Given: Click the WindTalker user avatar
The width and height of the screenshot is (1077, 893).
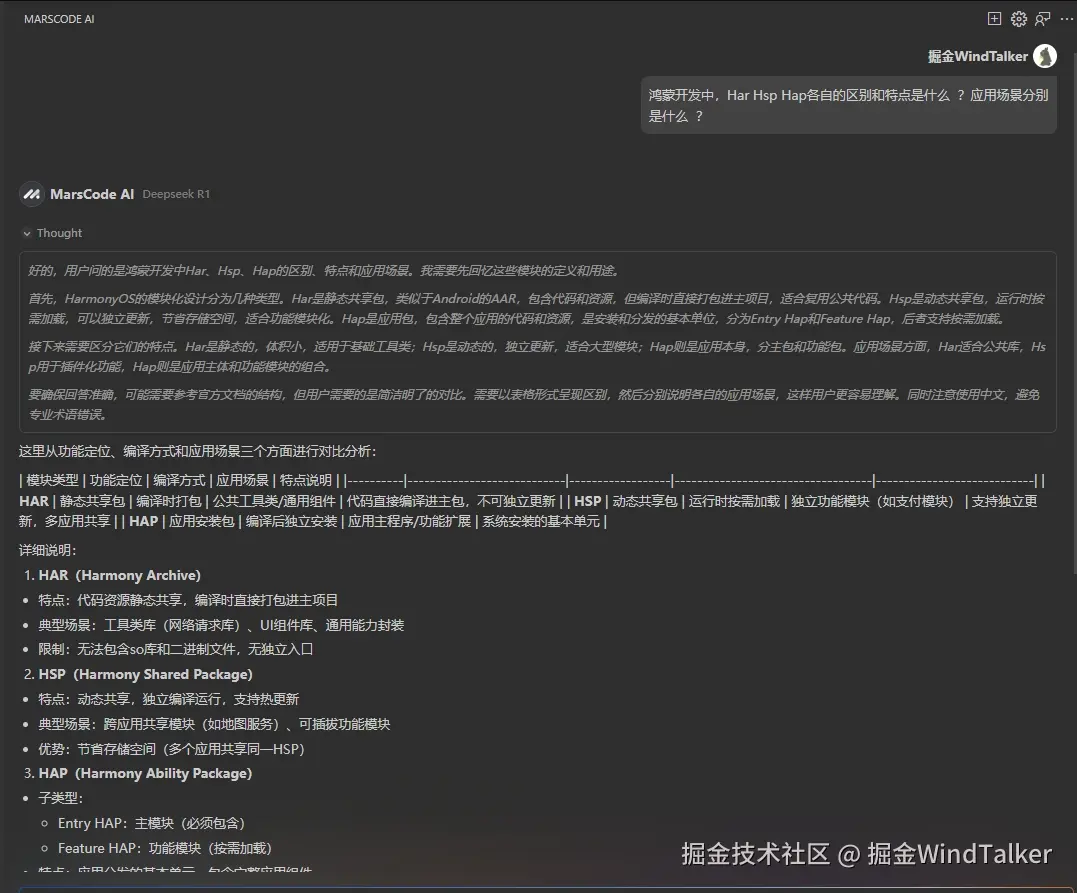Looking at the screenshot, I should tap(1045, 56).
